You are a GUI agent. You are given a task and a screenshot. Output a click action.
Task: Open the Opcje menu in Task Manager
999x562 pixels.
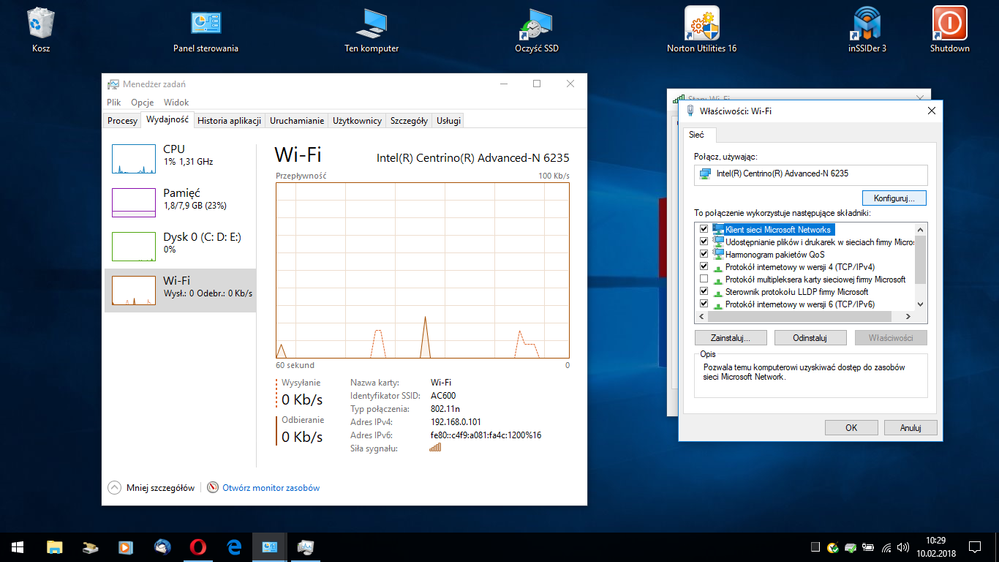(x=142, y=102)
